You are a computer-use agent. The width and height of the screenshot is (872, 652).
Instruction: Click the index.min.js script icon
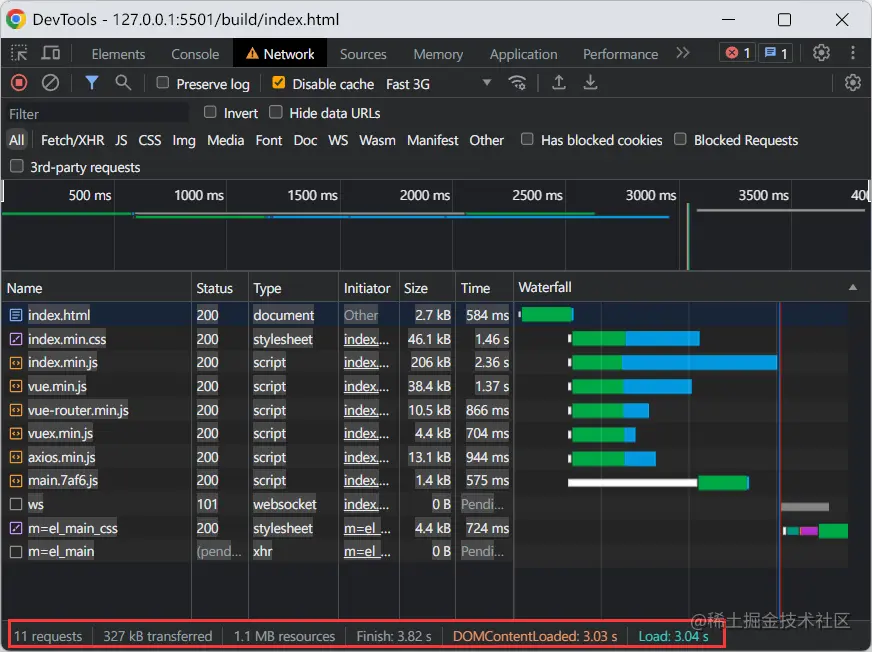tap(16, 363)
